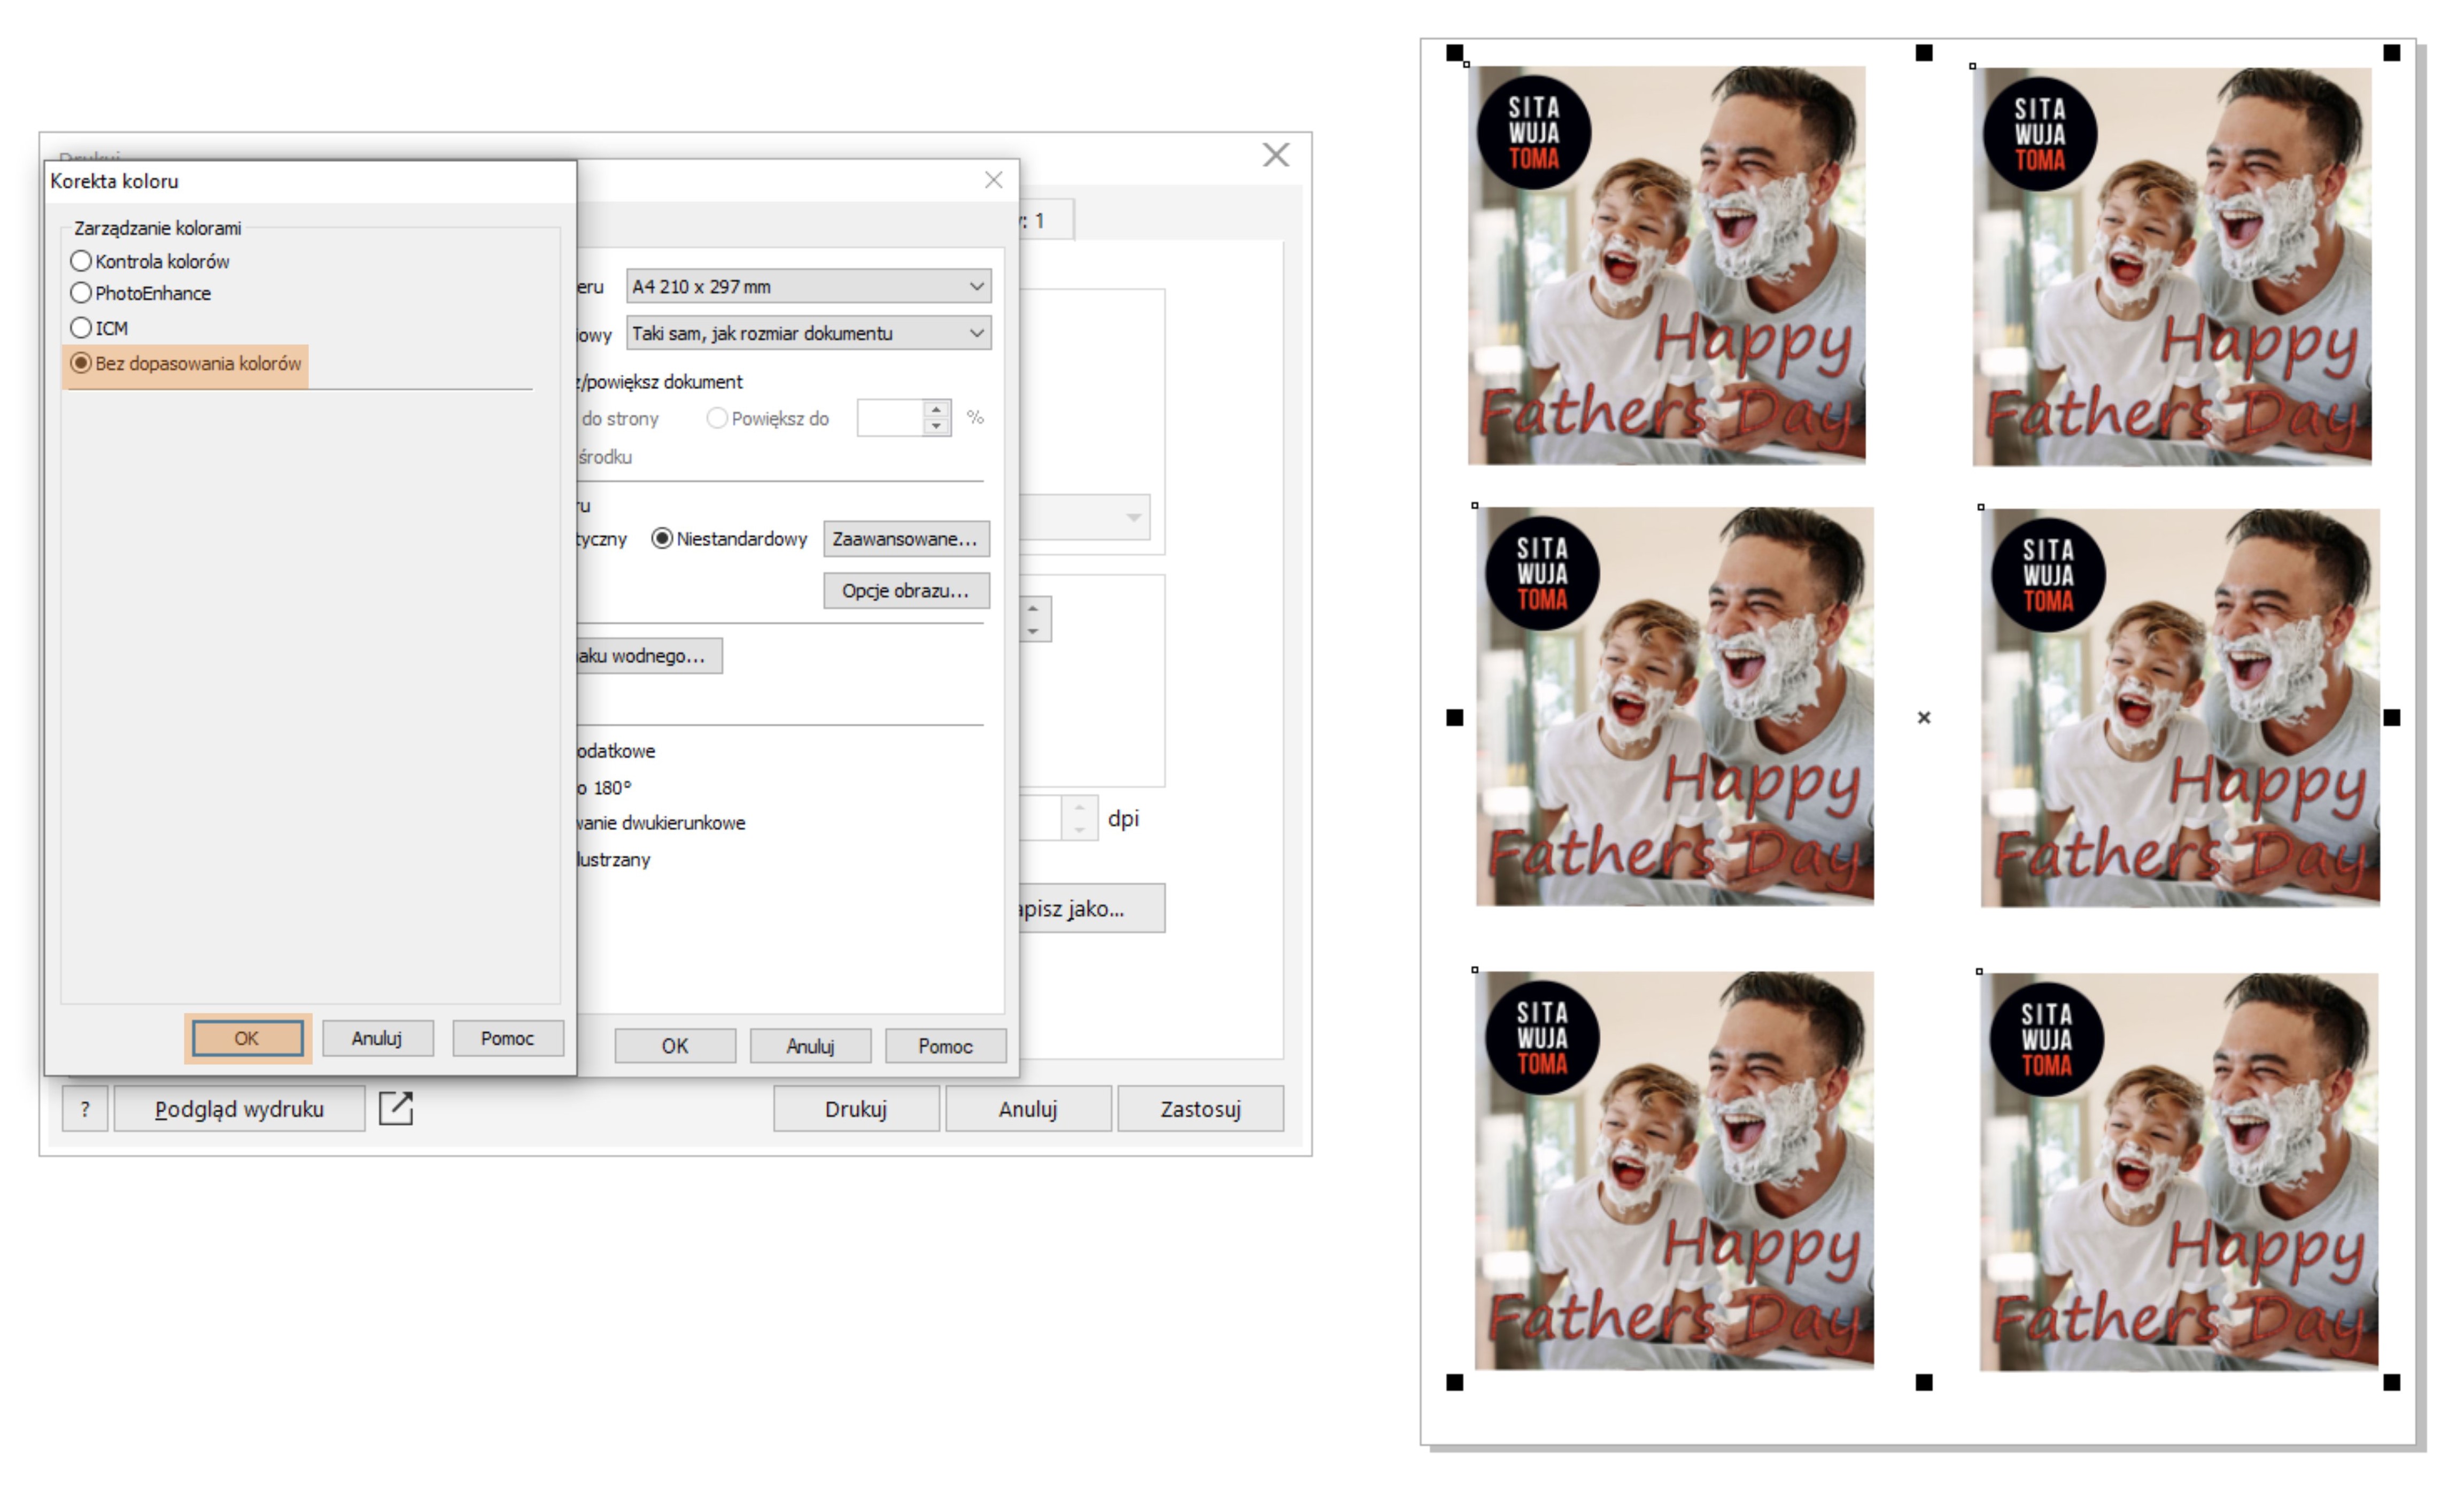Image resolution: width=2464 pixels, height=1486 pixels.
Task: Open the A4 210 x 297 mm dropdown
Action: click(x=808, y=286)
